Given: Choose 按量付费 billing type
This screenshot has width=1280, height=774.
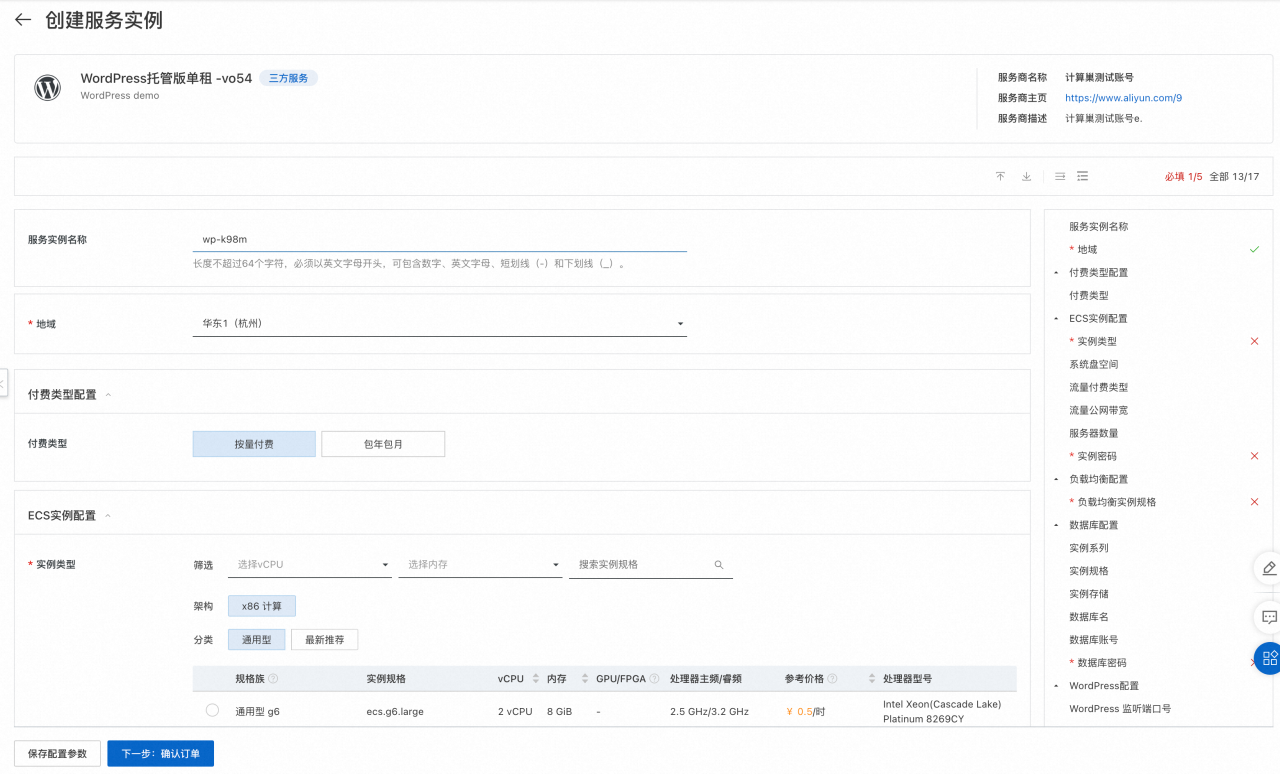Looking at the screenshot, I should 254,444.
